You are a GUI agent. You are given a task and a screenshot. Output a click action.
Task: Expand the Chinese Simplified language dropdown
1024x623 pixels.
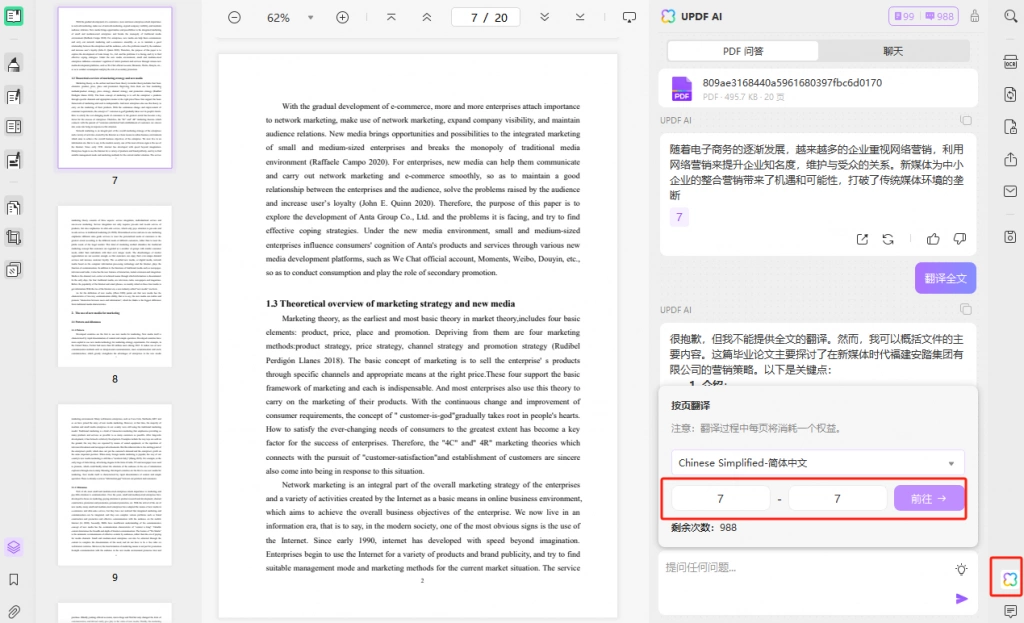(817, 463)
